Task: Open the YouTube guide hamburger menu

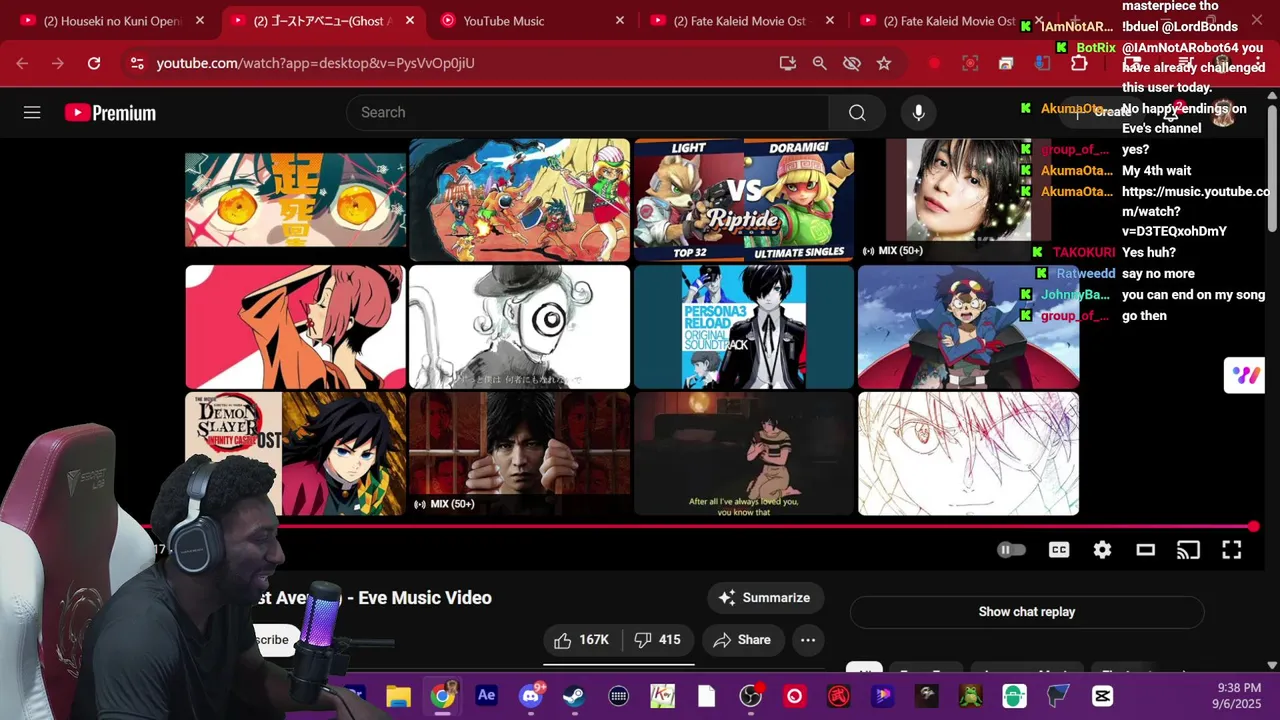Action: pyautogui.click(x=32, y=113)
